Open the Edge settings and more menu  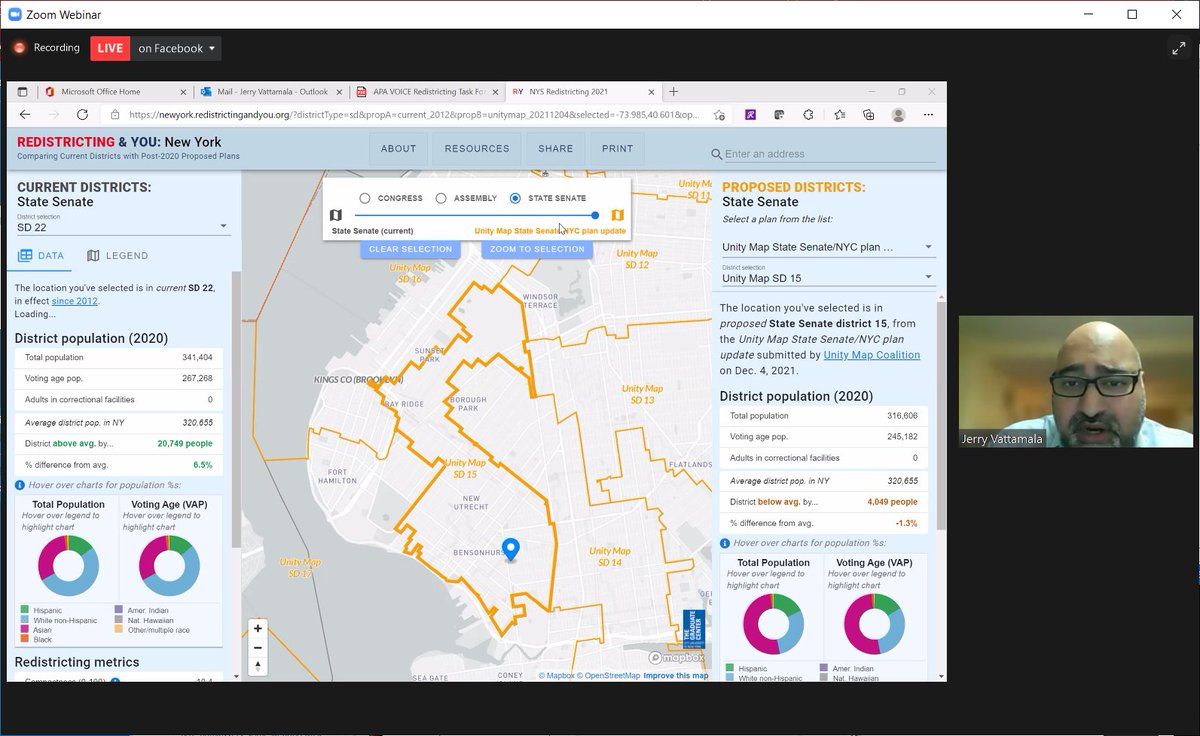click(928, 115)
